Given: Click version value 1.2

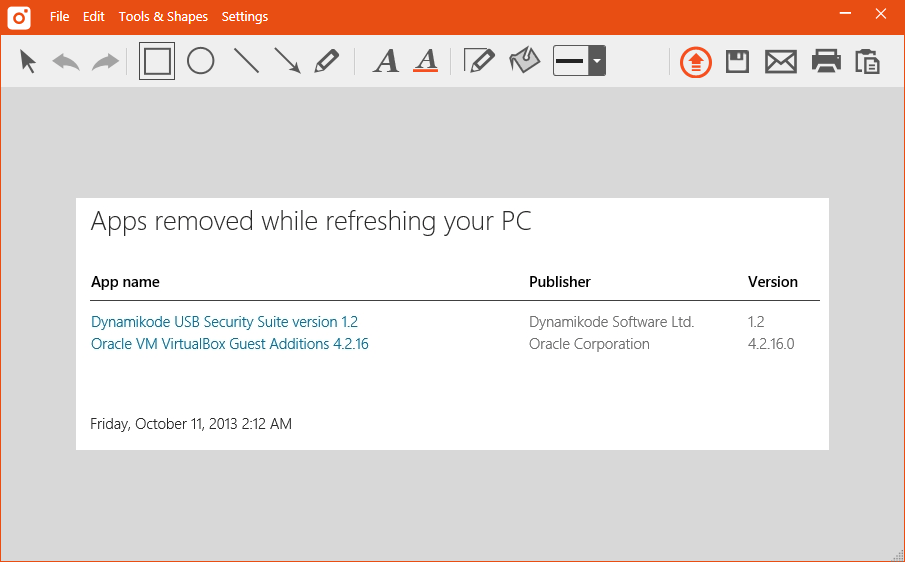Looking at the screenshot, I should [x=756, y=321].
